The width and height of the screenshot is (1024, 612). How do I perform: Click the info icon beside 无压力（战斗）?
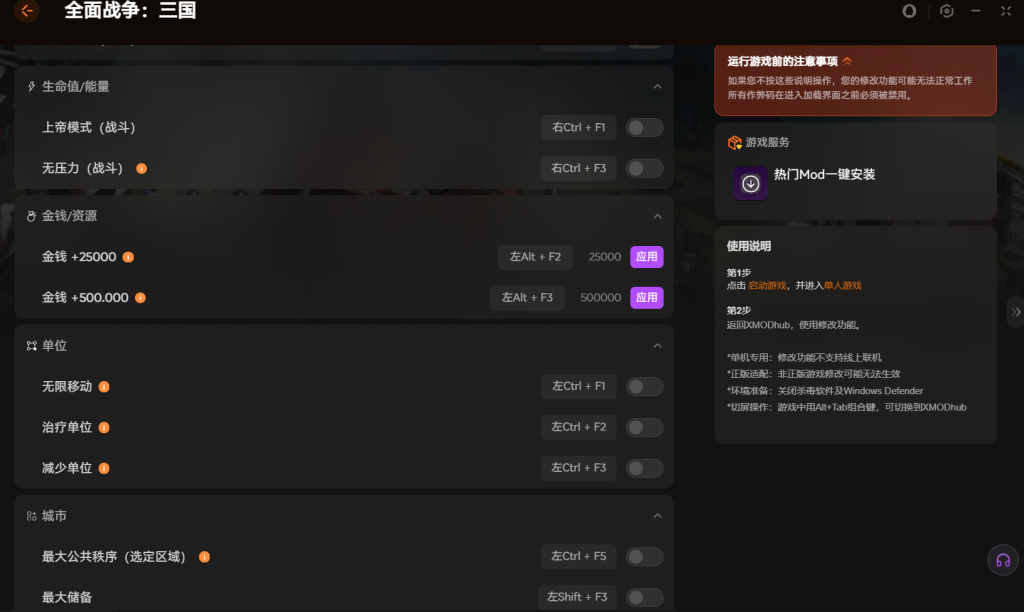point(141,168)
